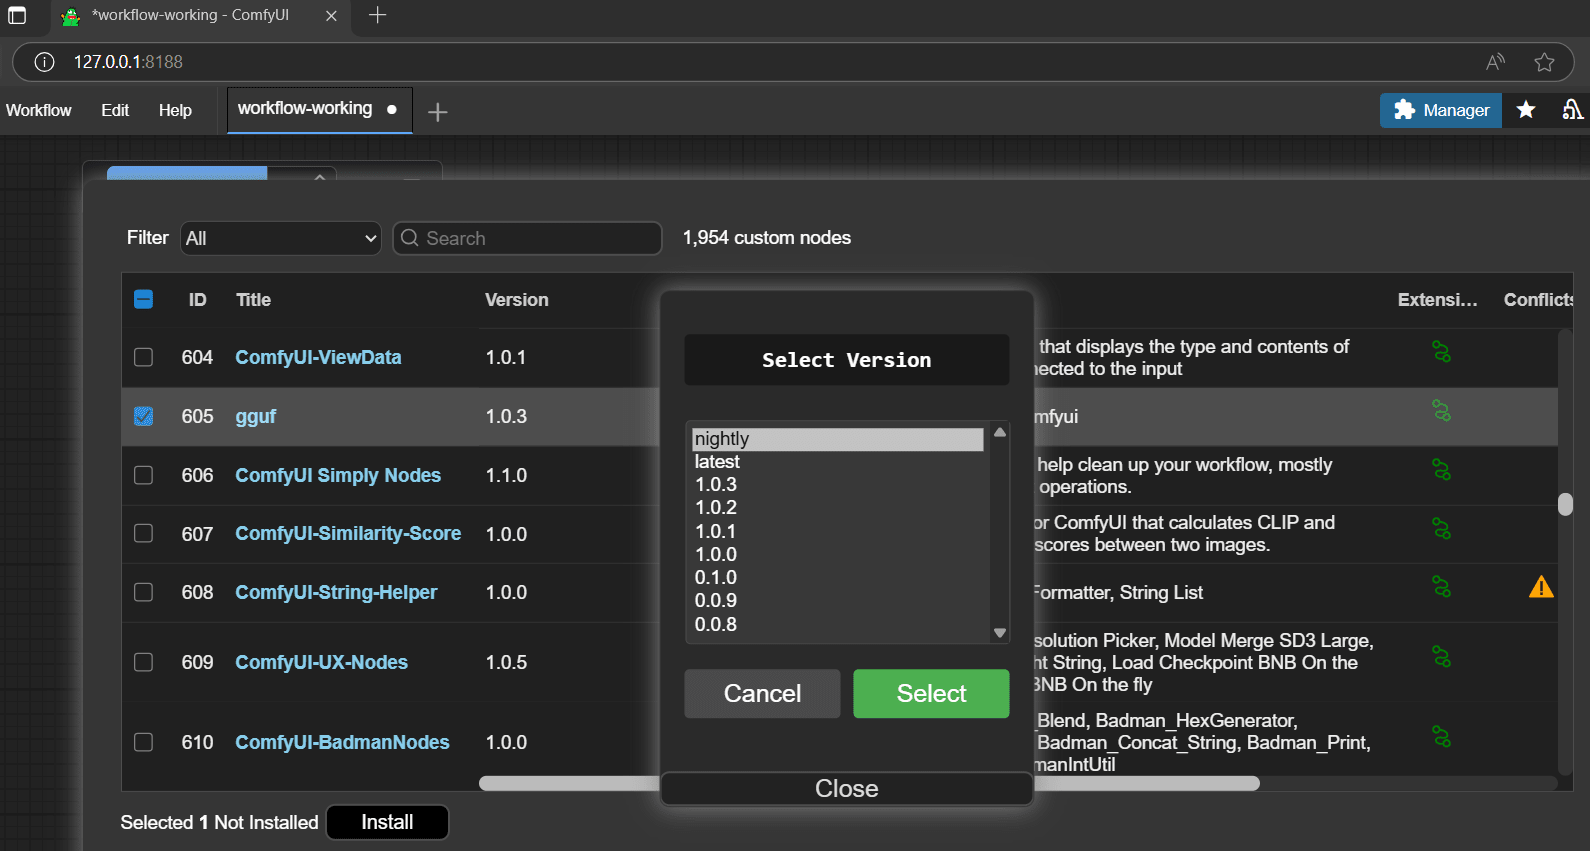
Task: Toggle the select-all header checkbox
Action: (144, 299)
